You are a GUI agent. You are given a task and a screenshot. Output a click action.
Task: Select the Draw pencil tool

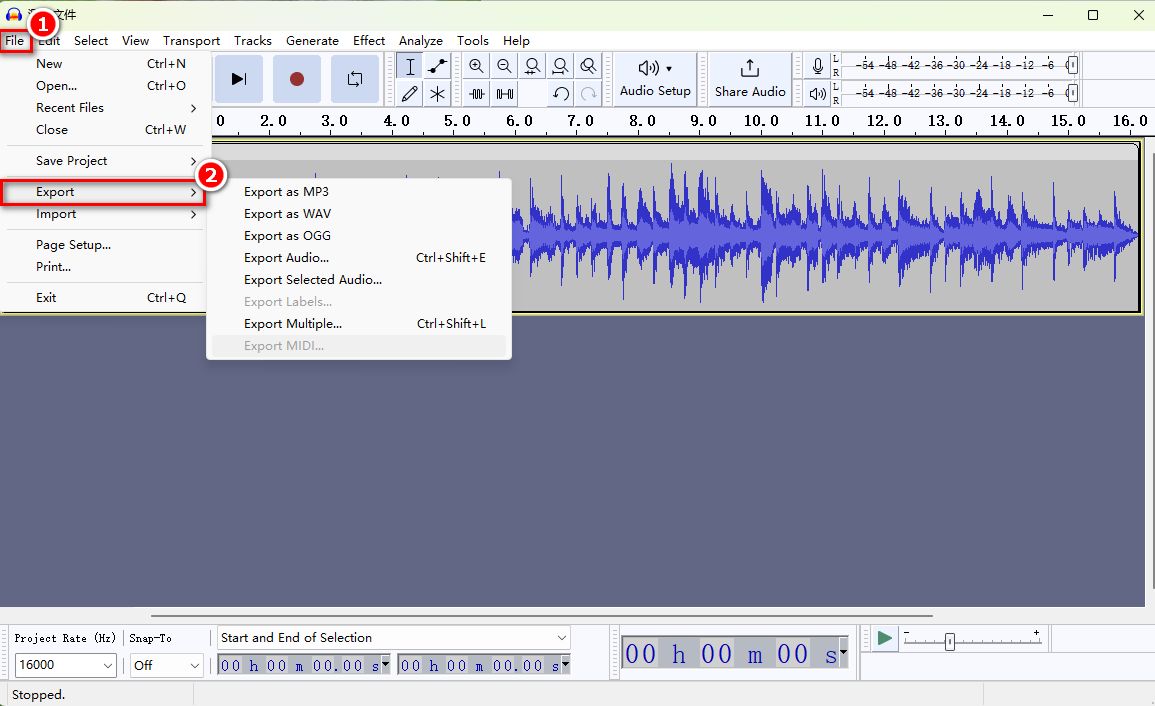point(410,94)
